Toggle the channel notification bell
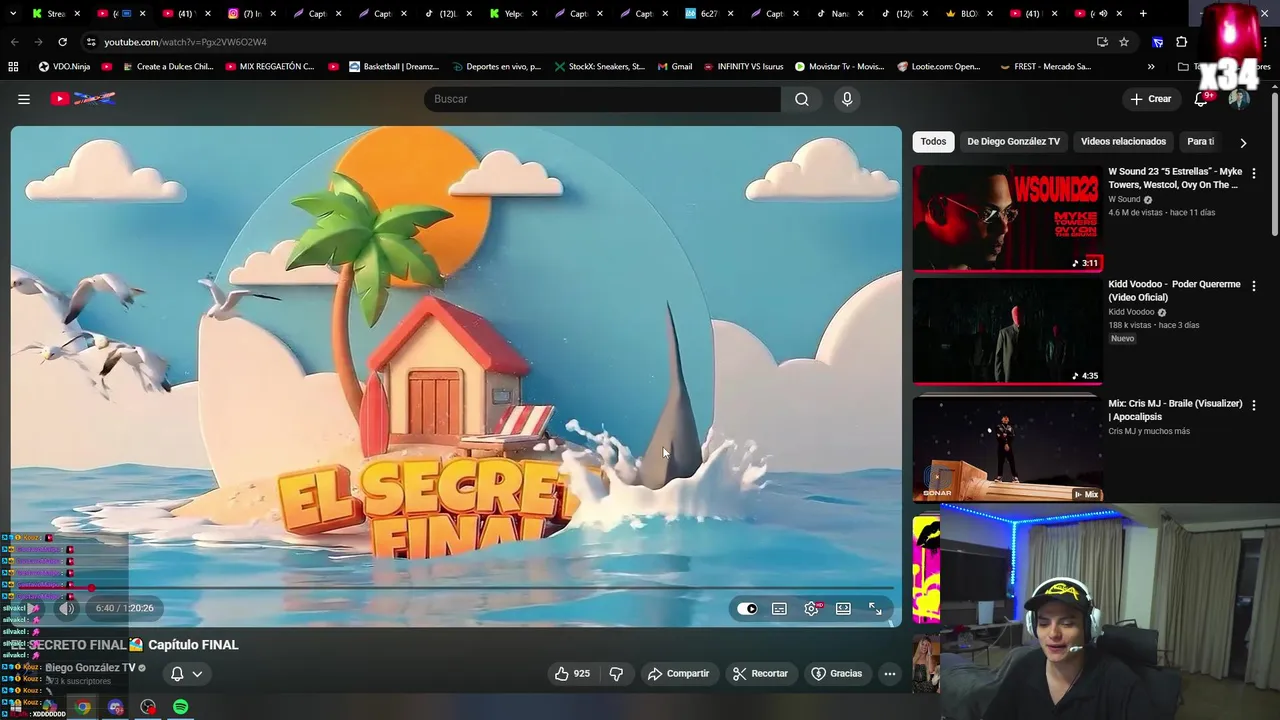 (177, 674)
